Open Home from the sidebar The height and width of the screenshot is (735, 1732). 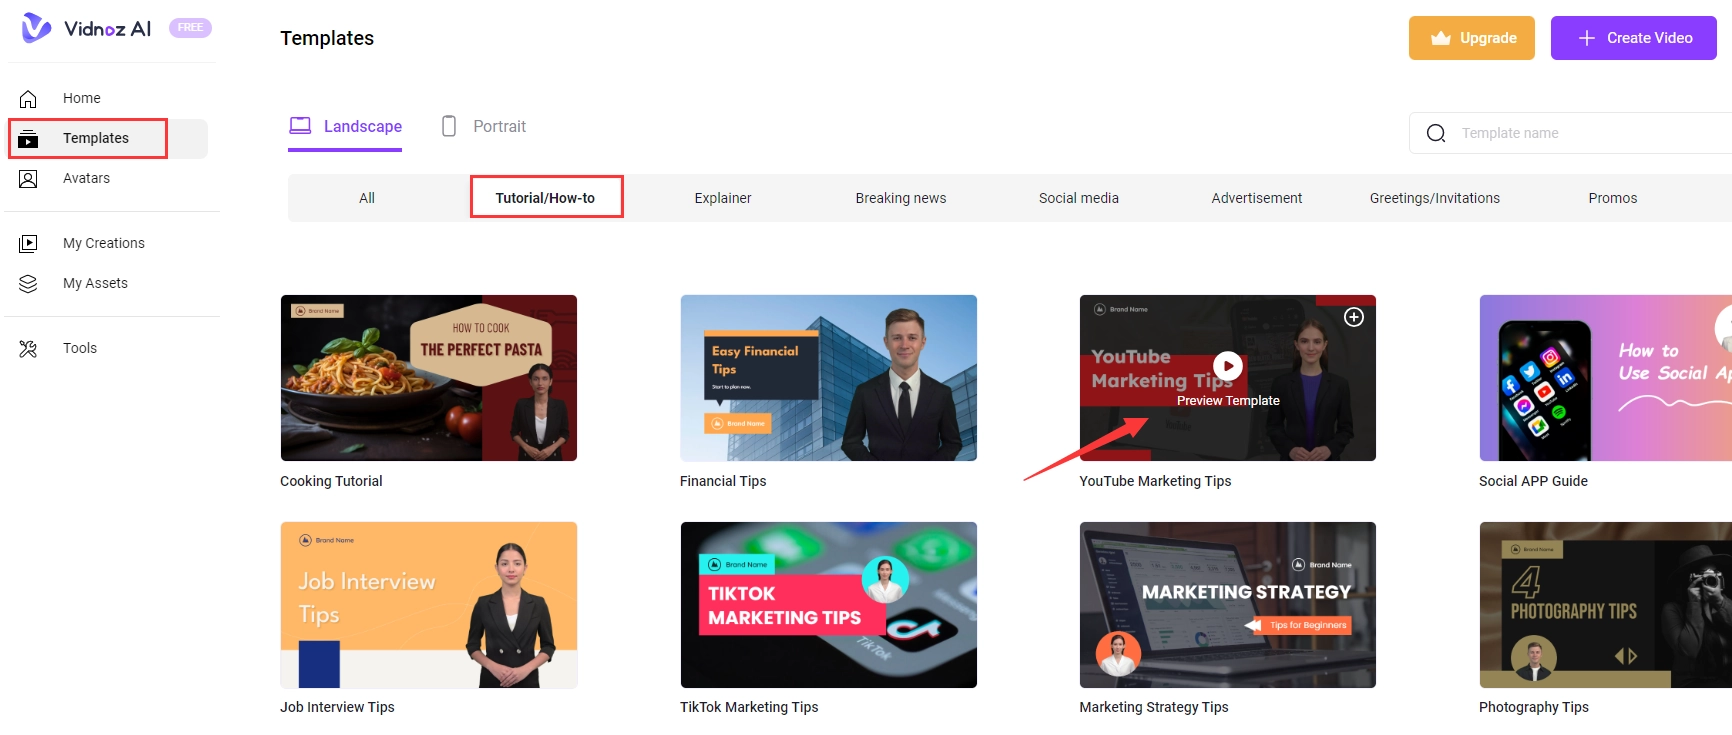pos(81,98)
